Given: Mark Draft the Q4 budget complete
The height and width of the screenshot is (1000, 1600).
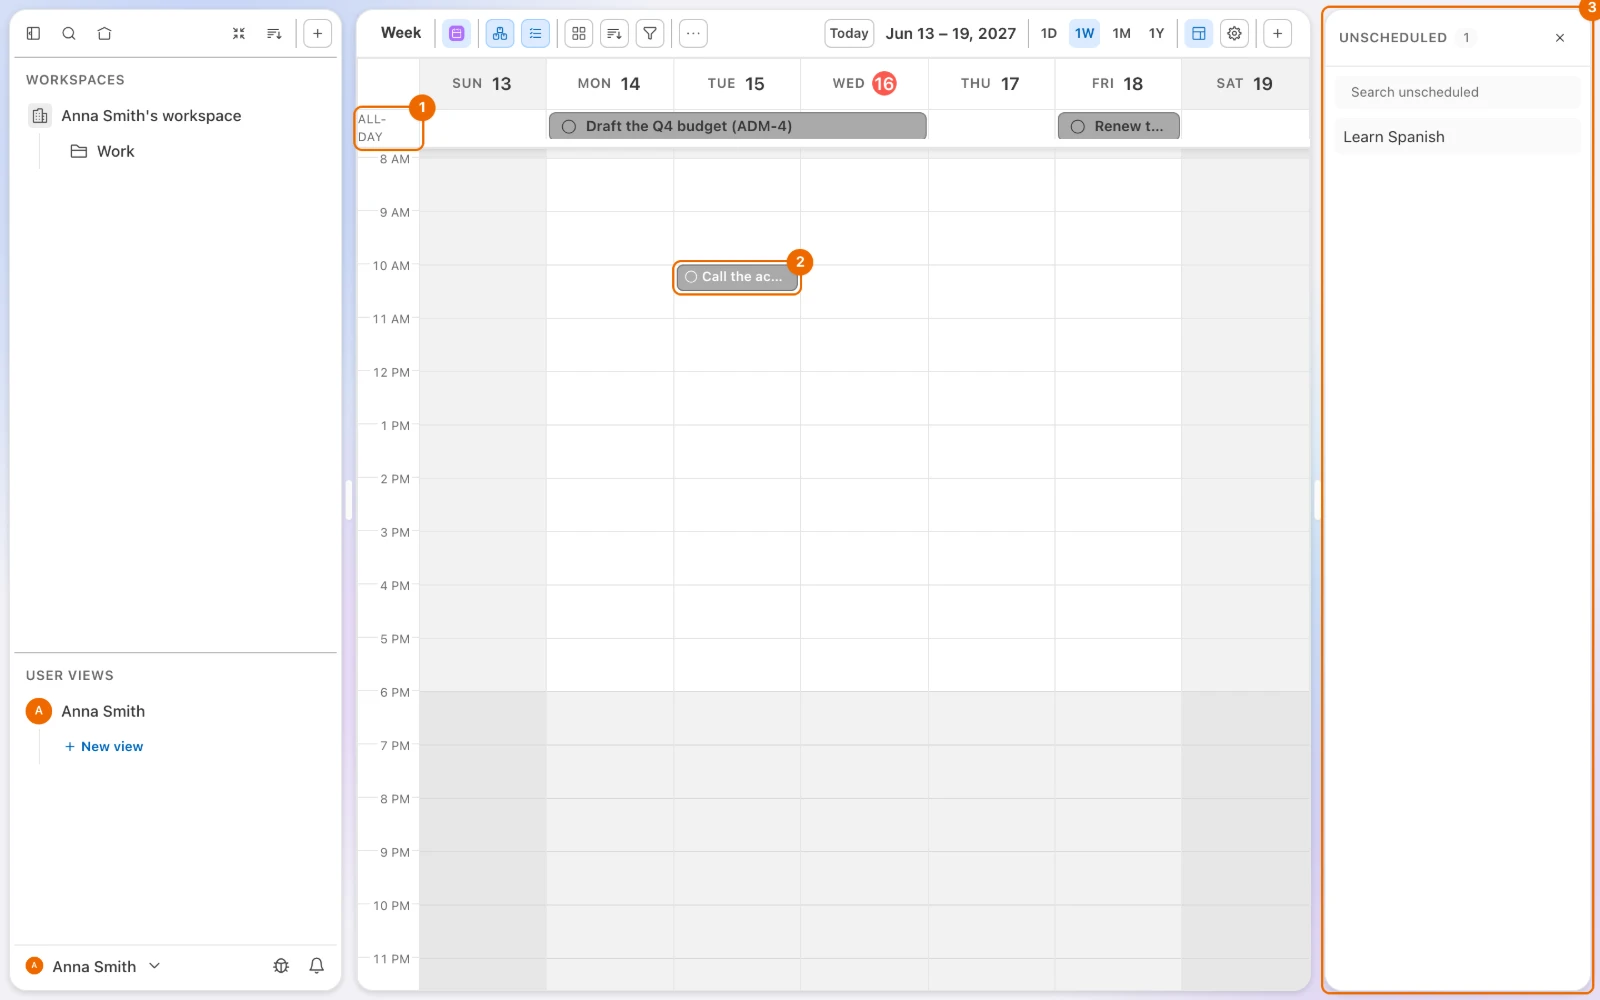Looking at the screenshot, I should click(x=569, y=126).
